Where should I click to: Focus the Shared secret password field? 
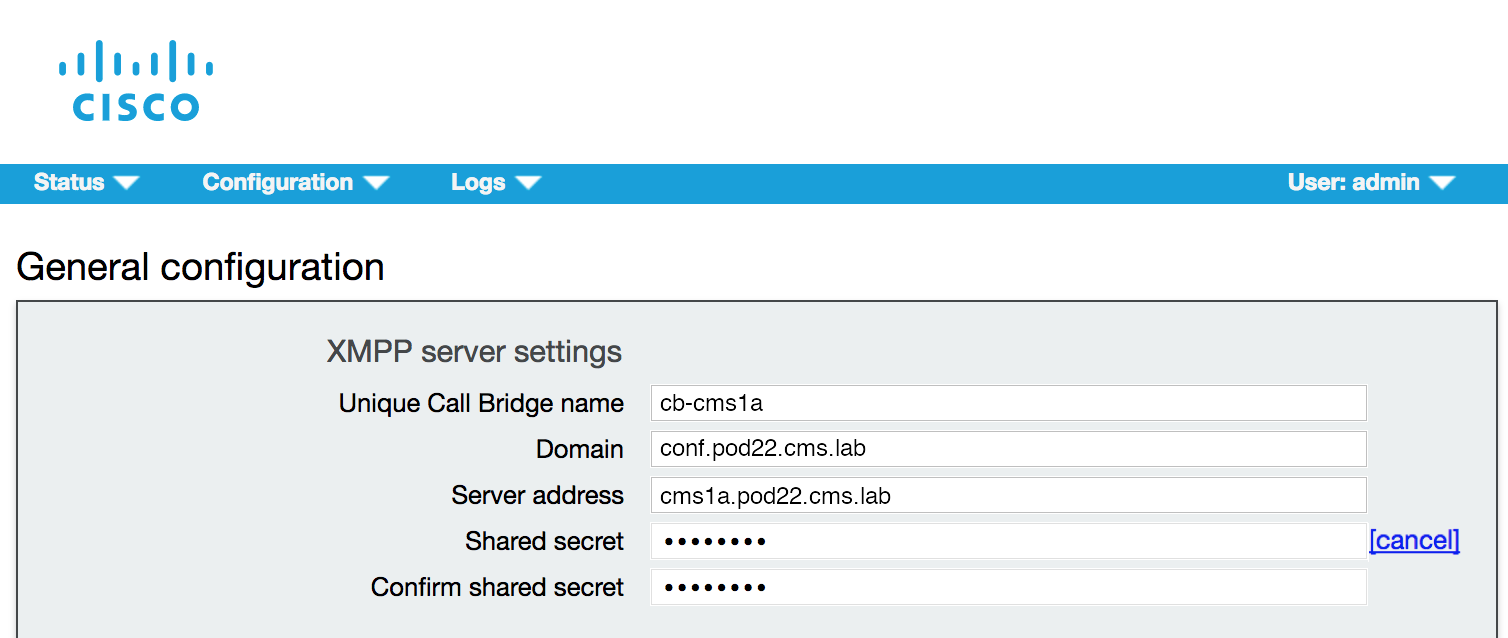(1008, 541)
